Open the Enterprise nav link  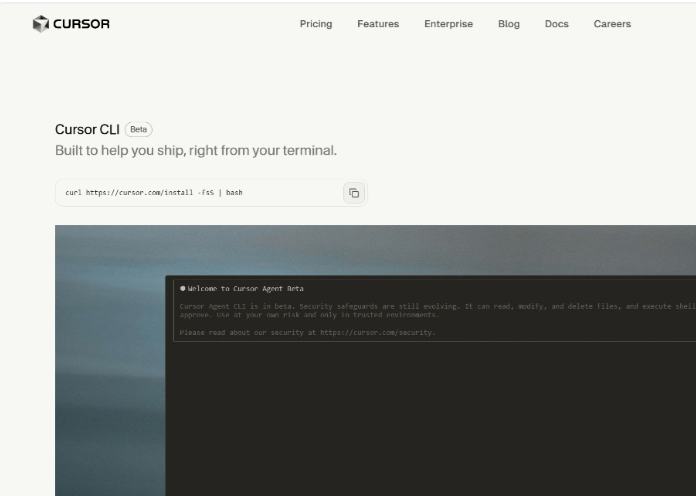coord(448,24)
